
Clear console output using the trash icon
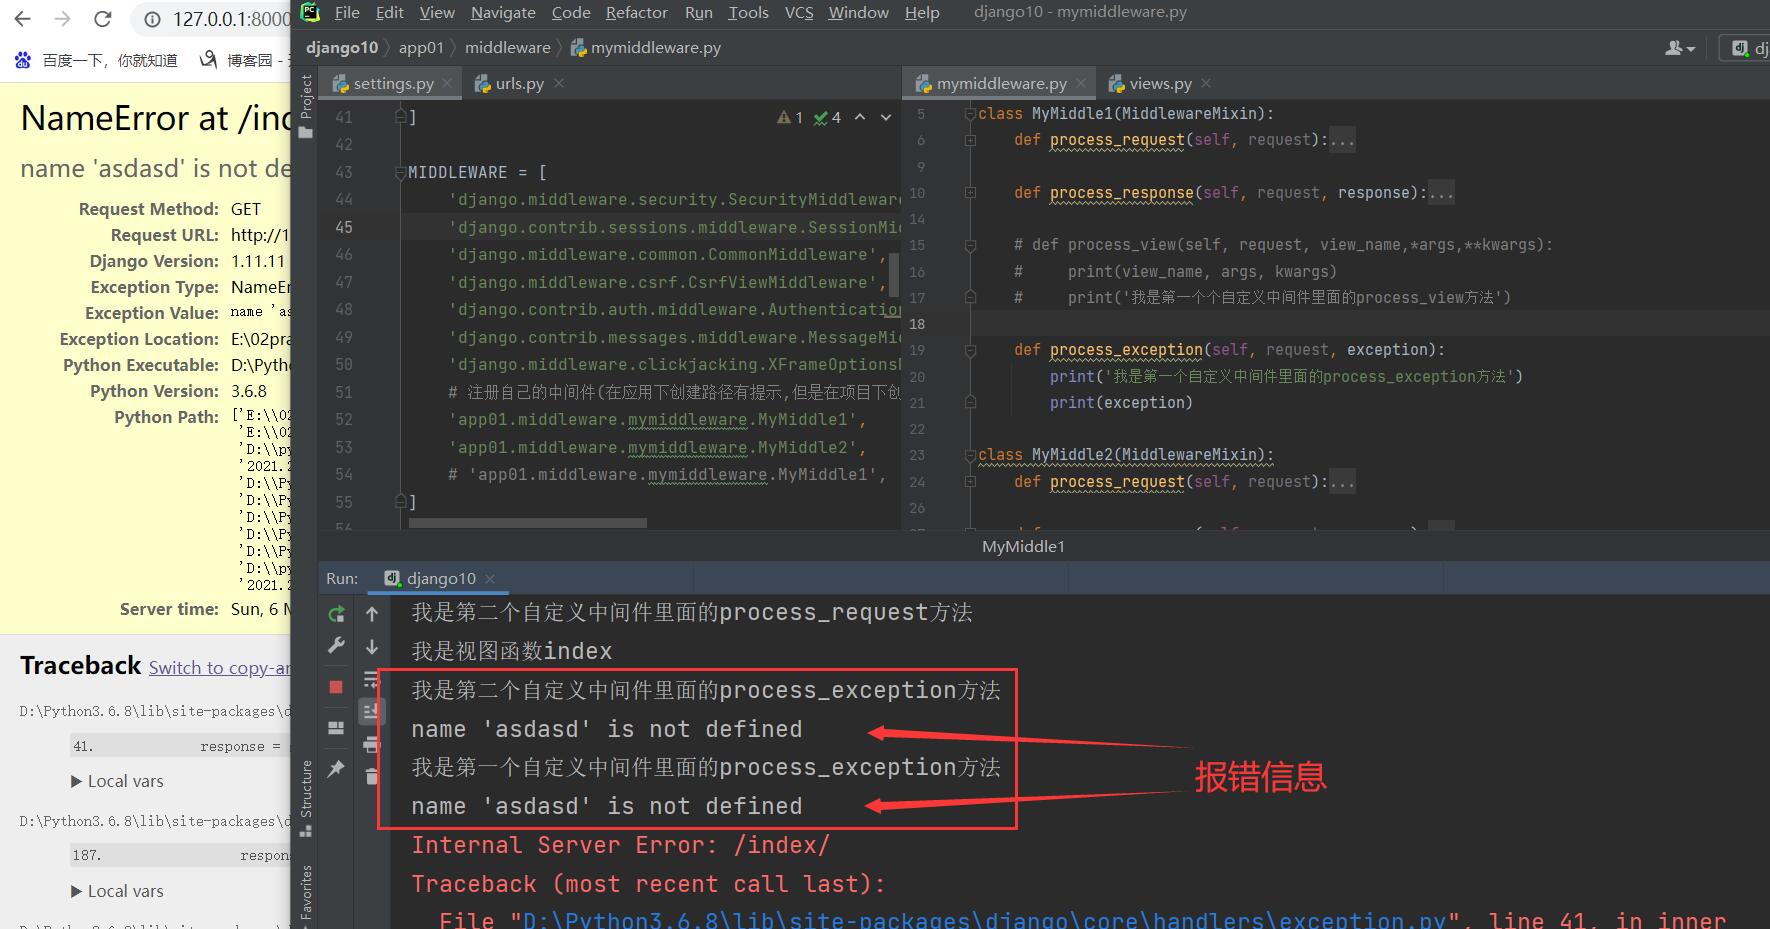pos(372,776)
